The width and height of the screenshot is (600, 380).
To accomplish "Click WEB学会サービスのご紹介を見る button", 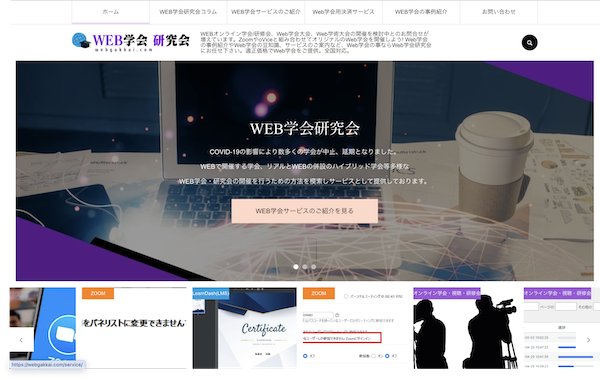I will (x=305, y=211).
